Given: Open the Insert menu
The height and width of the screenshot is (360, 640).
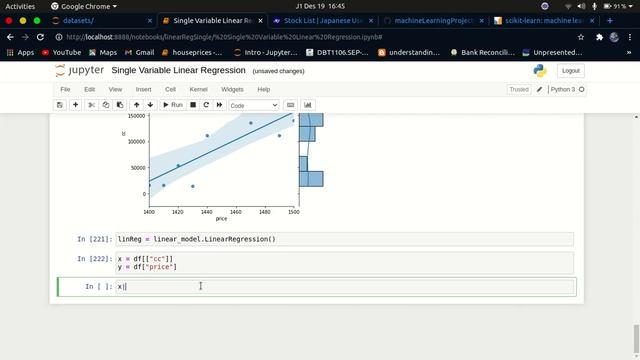Looking at the screenshot, I should (143, 89).
